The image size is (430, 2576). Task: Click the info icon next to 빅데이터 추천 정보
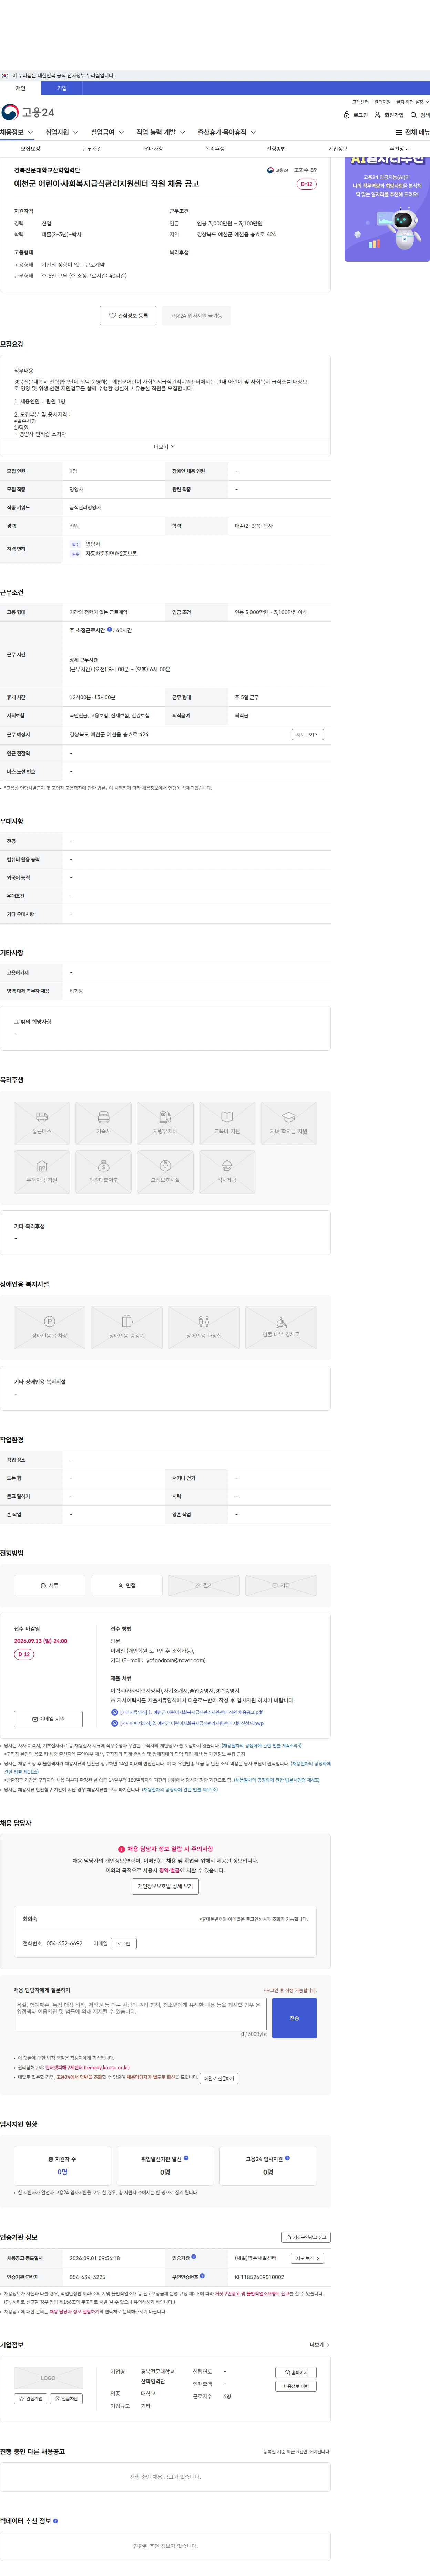(55, 2521)
